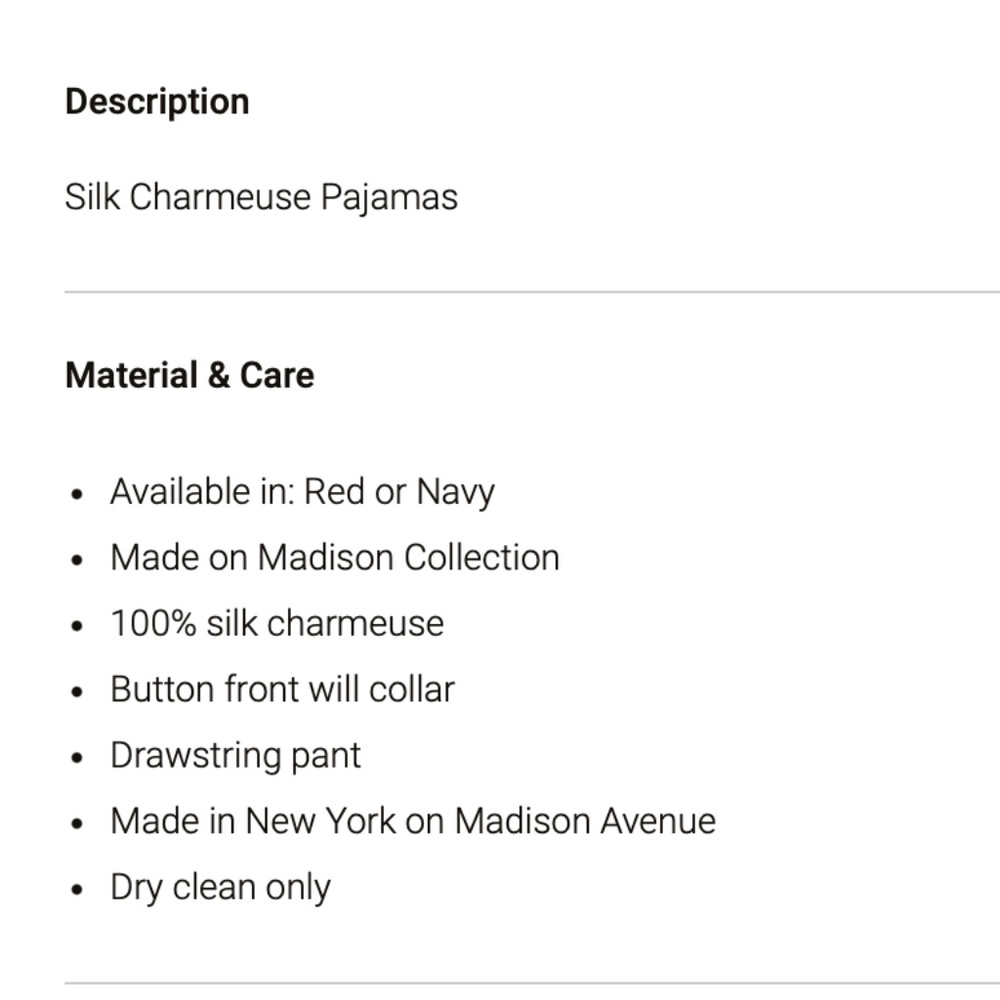1000x1000 pixels.
Task: Click the bullet beside Made on Madison Collection
Action: pyautogui.click(x=77, y=560)
